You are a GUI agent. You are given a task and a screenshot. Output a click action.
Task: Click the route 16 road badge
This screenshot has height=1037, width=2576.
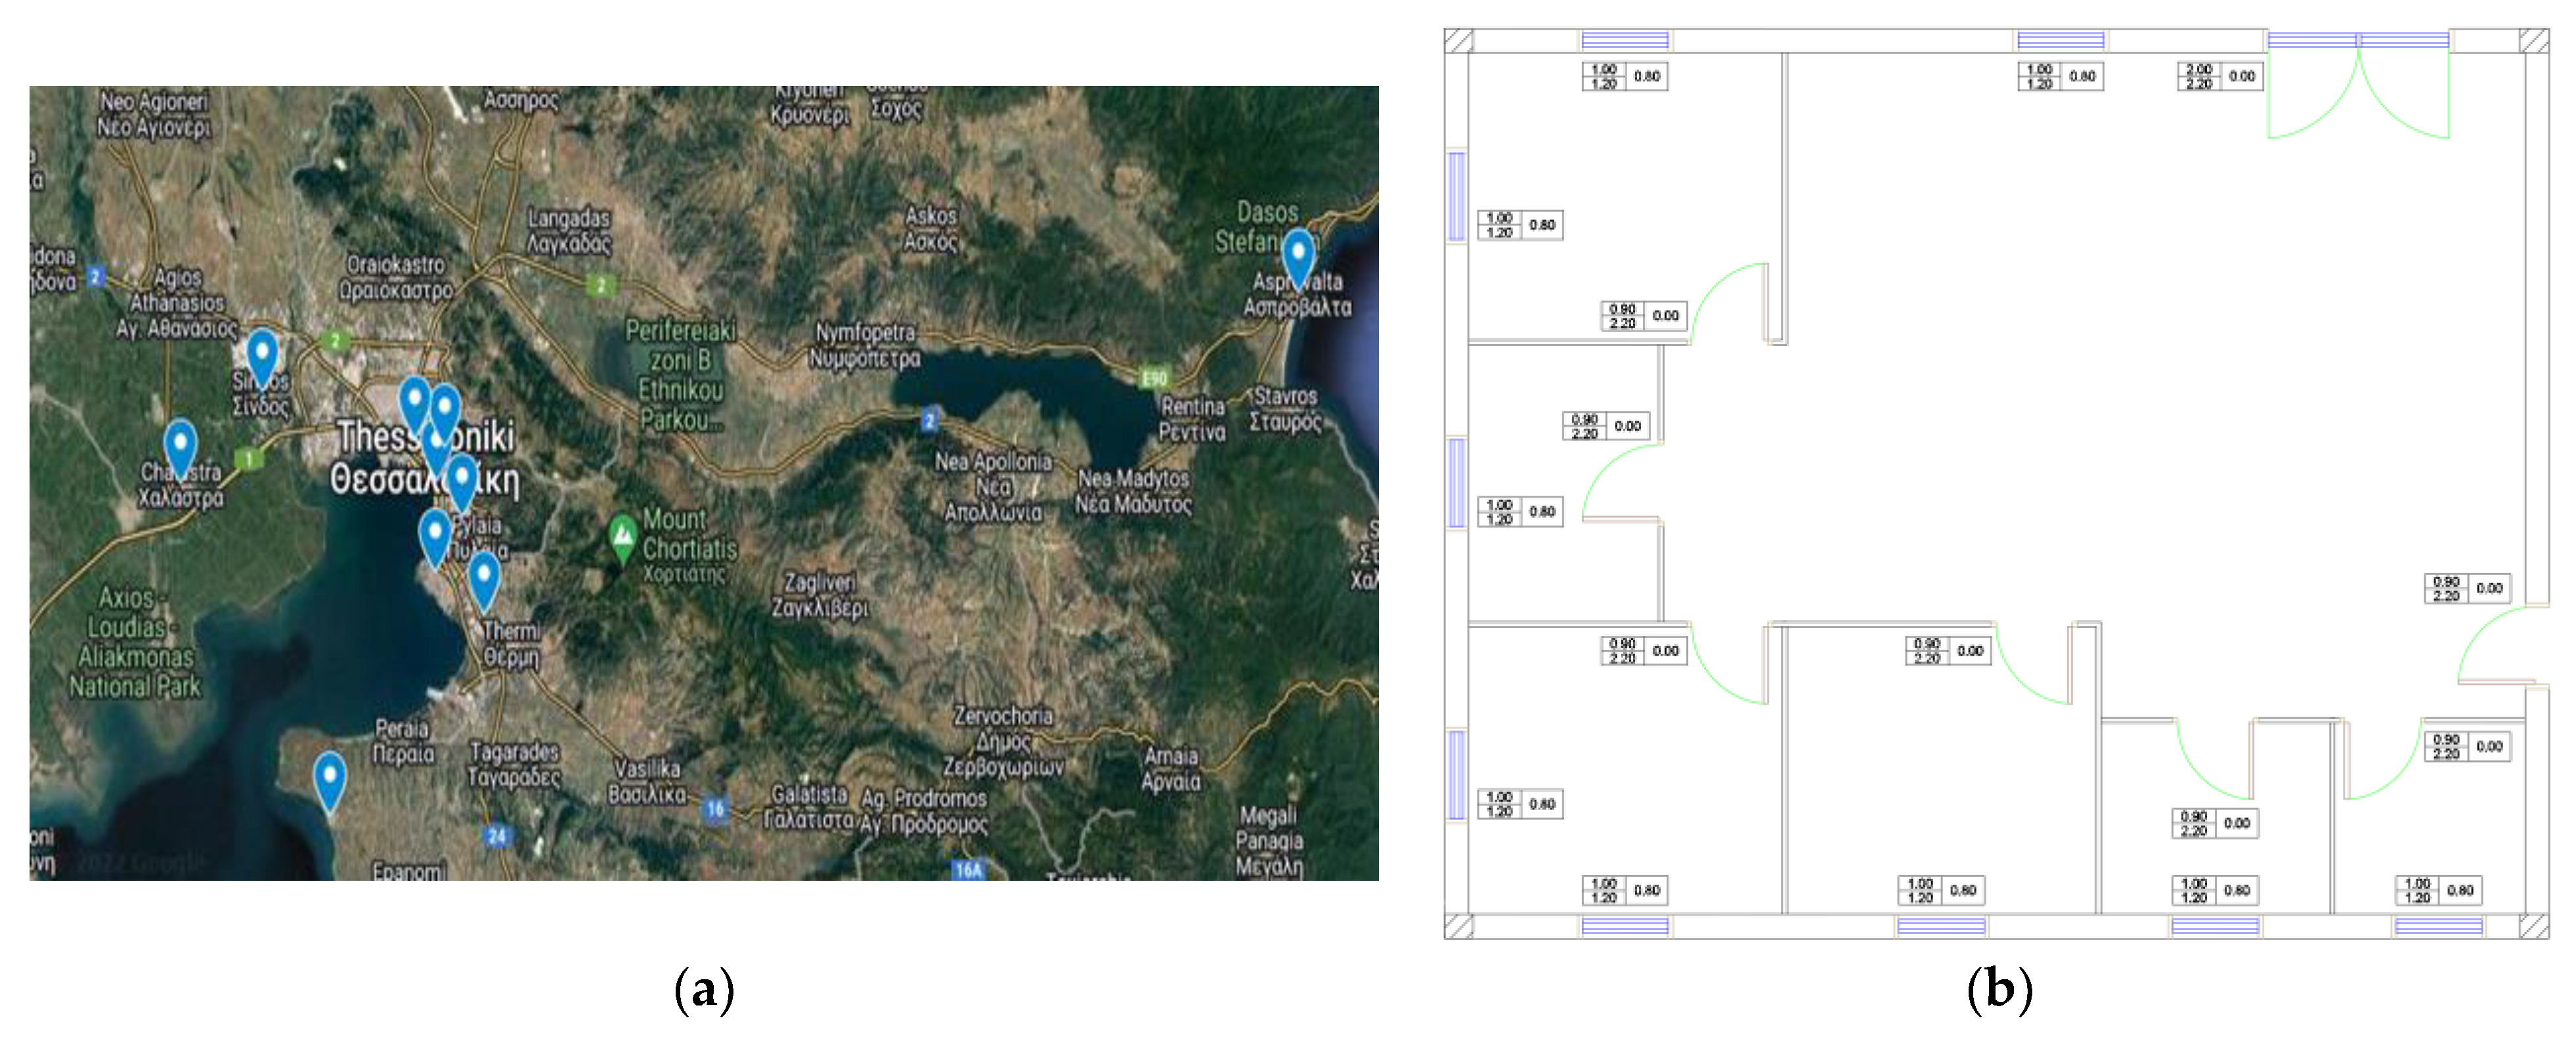click(x=714, y=808)
